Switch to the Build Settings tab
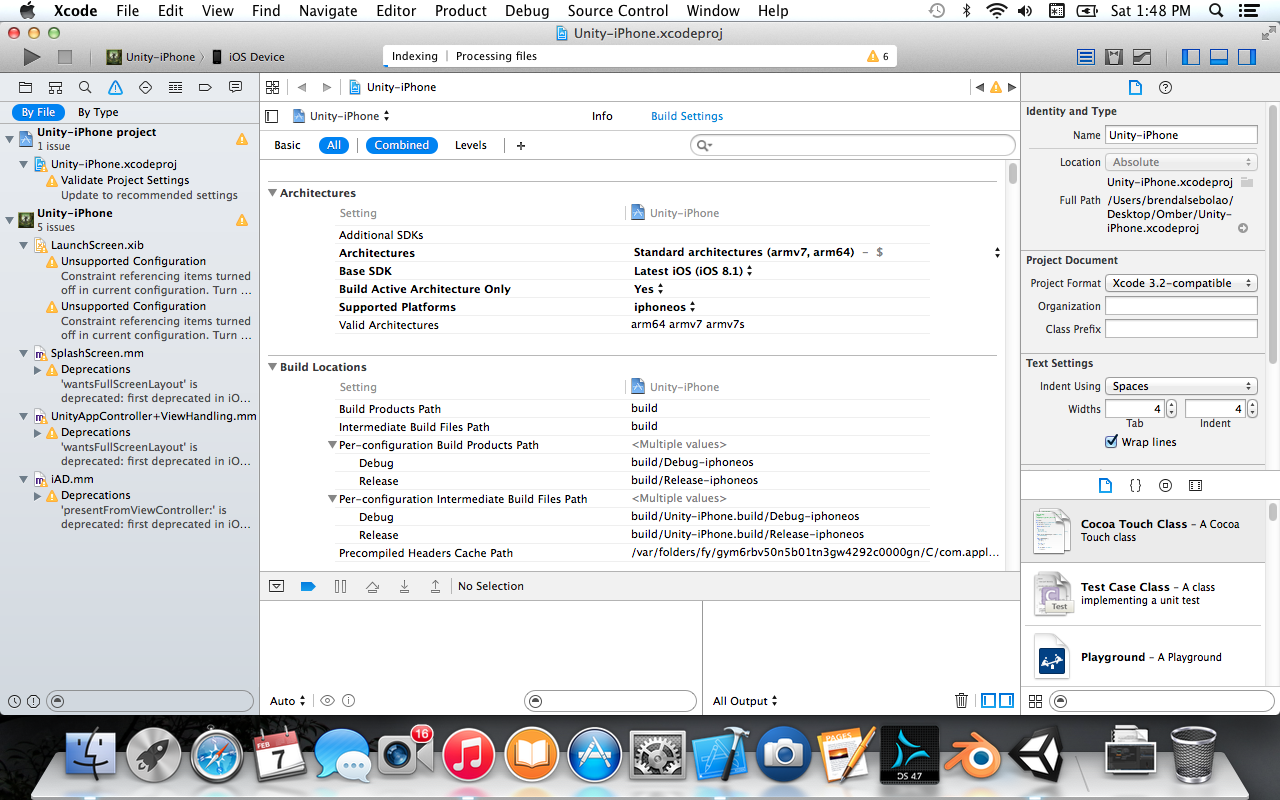 [687, 116]
